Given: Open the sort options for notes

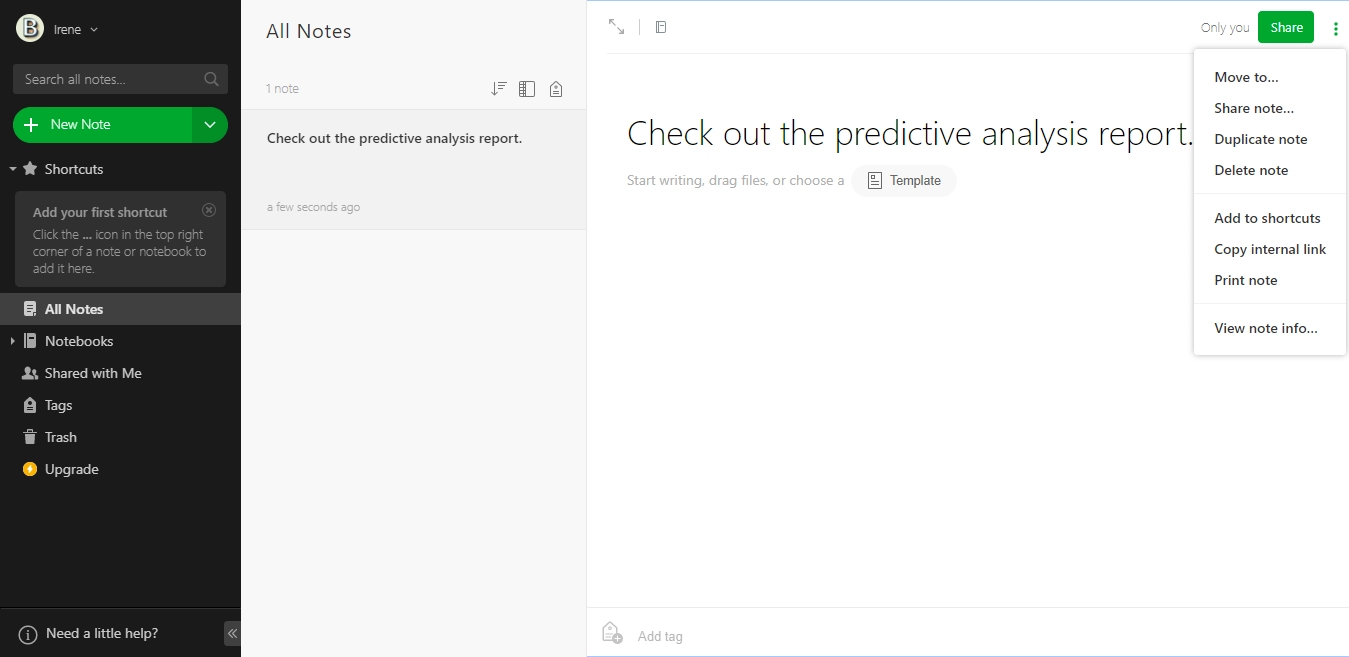Looking at the screenshot, I should [498, 88].
